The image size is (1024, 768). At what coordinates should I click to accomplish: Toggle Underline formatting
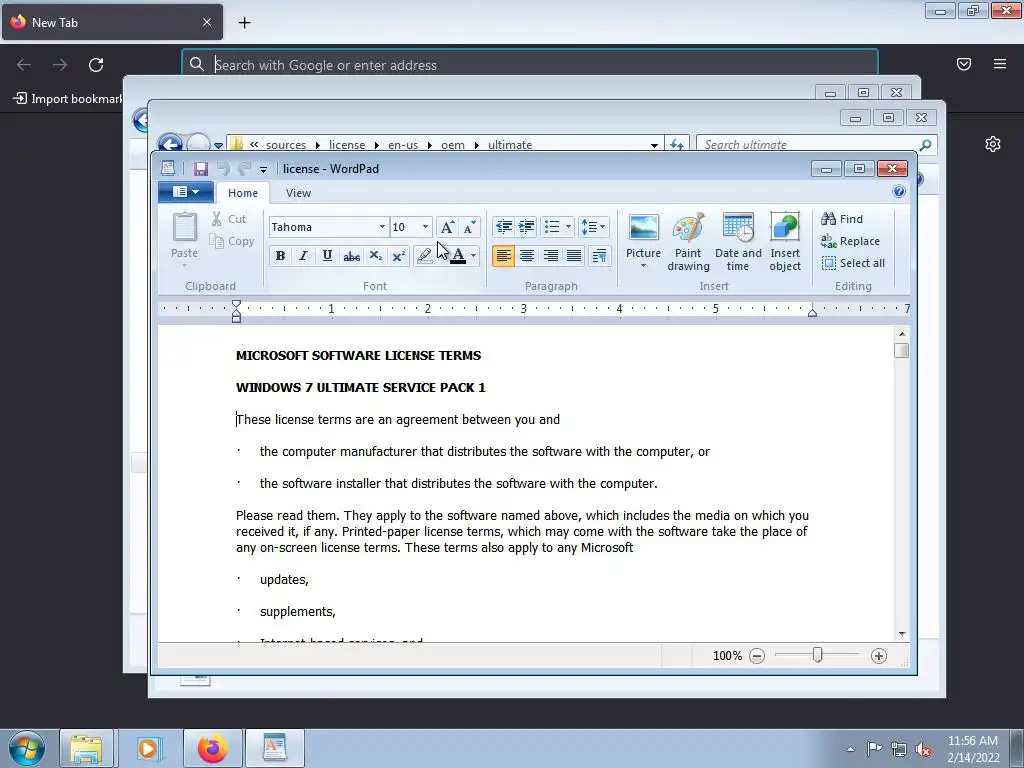point(327,255)
